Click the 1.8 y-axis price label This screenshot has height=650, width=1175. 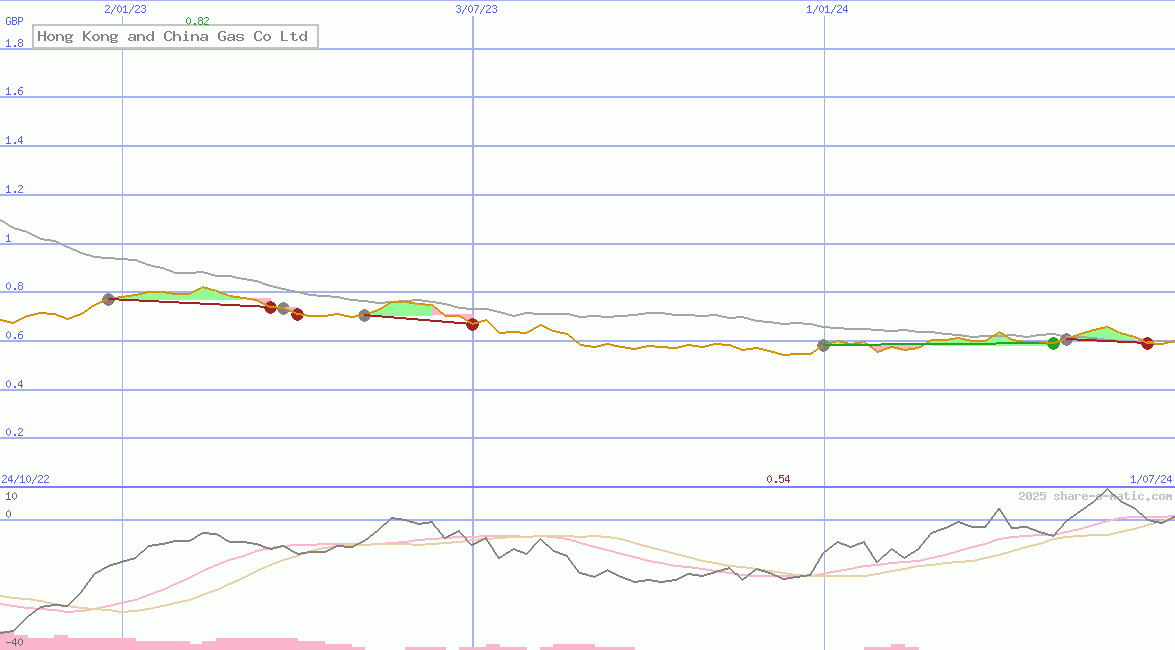coord(14,43)
